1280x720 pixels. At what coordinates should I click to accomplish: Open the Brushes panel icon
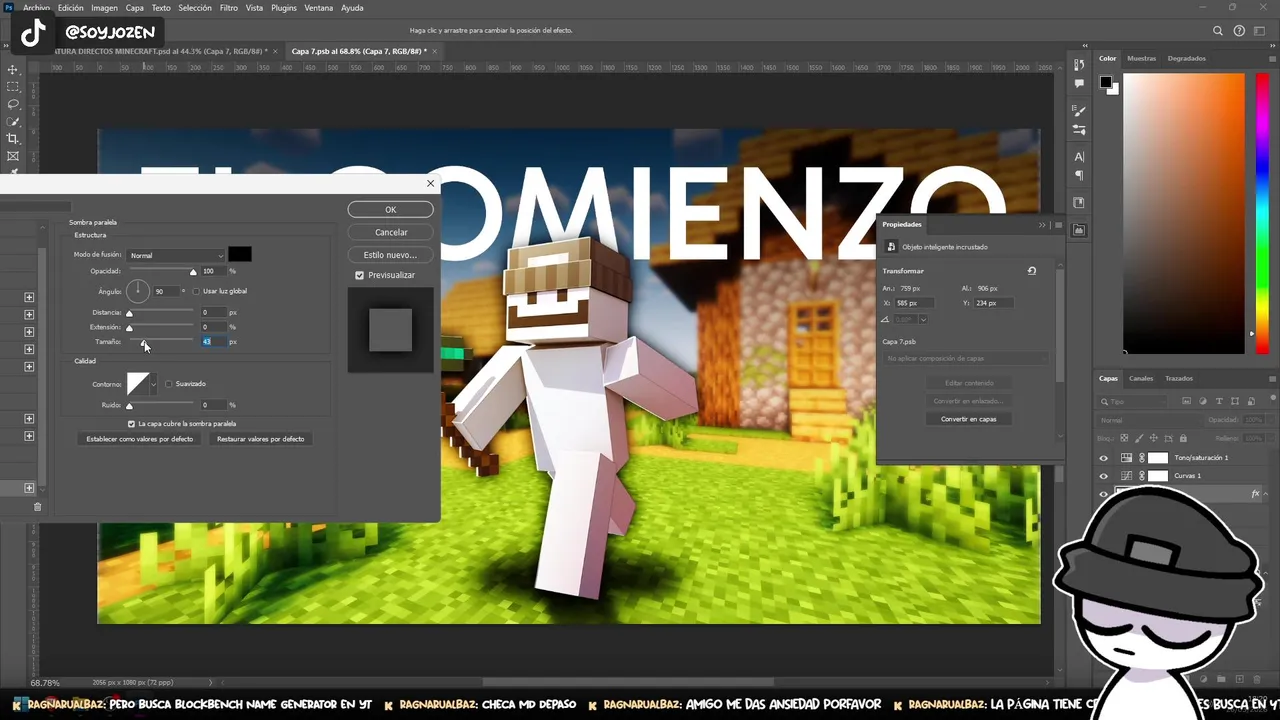click(1079, 110)
